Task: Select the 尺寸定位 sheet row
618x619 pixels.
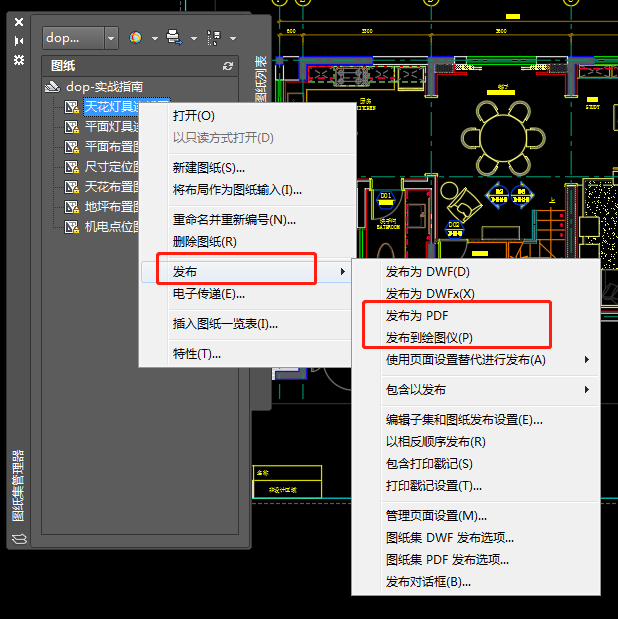Action: click(x=112, y=167)
